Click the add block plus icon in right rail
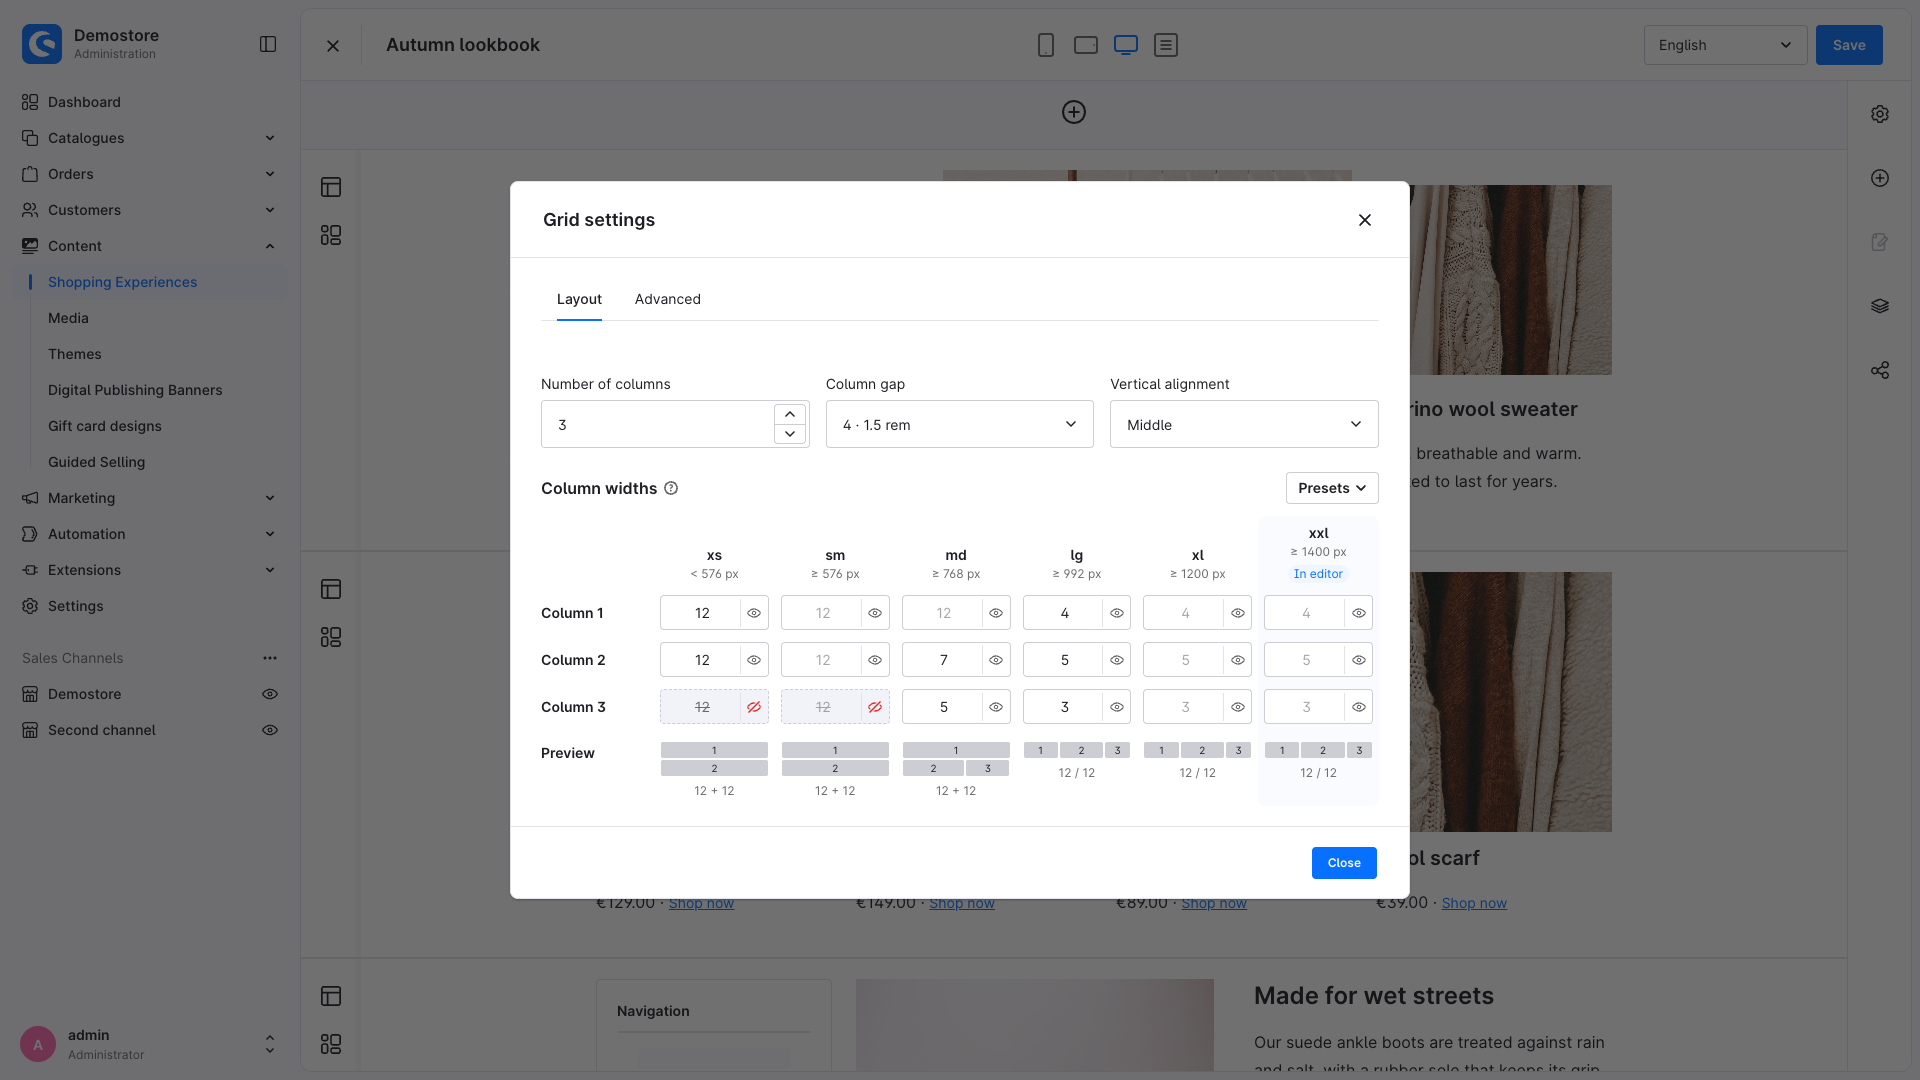 click(1880, 178)
